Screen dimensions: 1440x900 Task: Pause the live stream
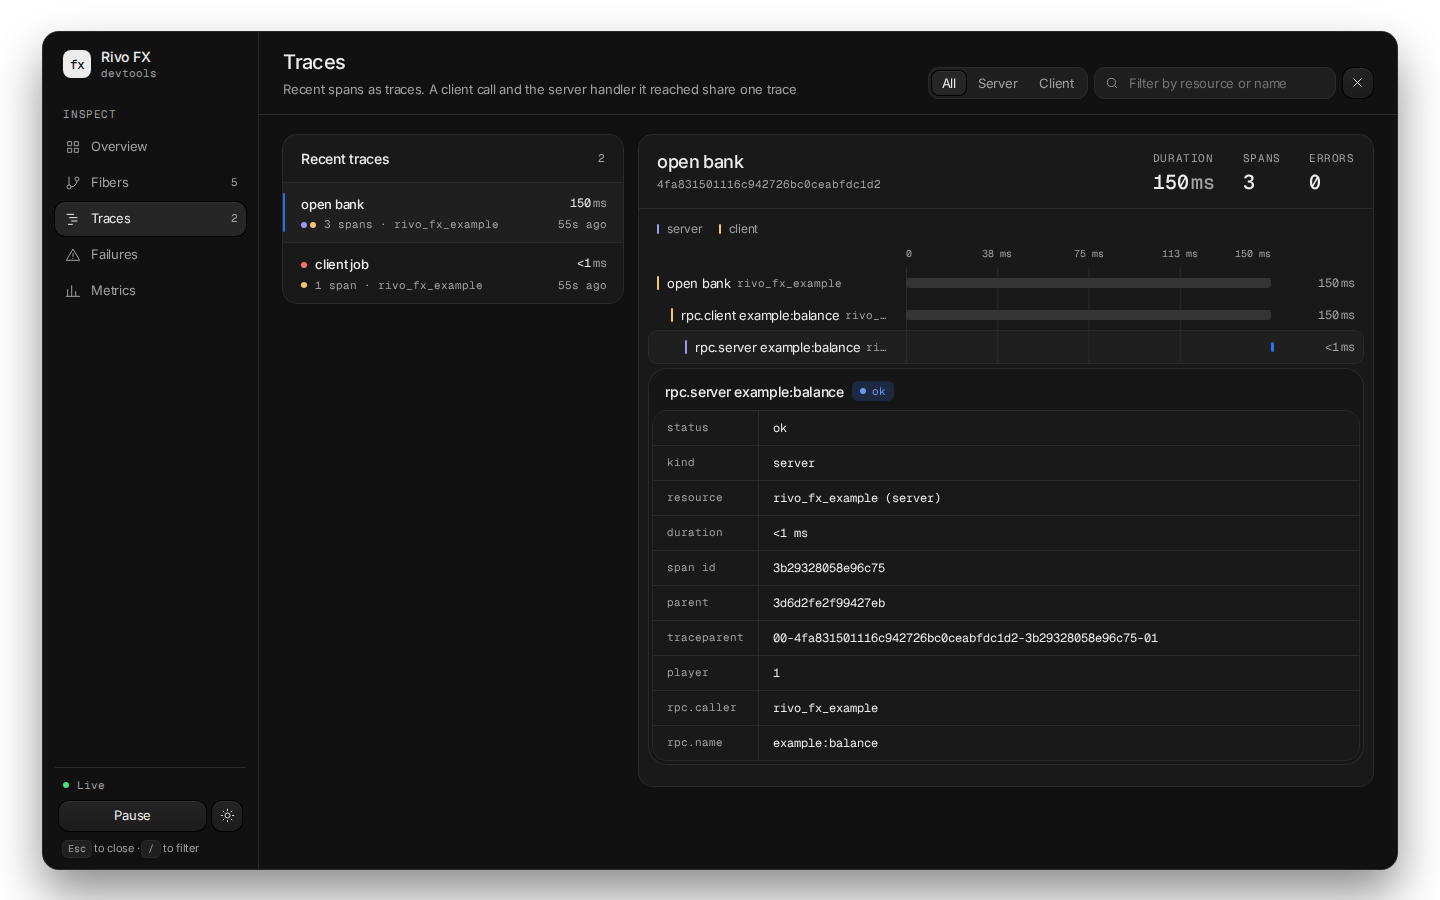[132, 816]
